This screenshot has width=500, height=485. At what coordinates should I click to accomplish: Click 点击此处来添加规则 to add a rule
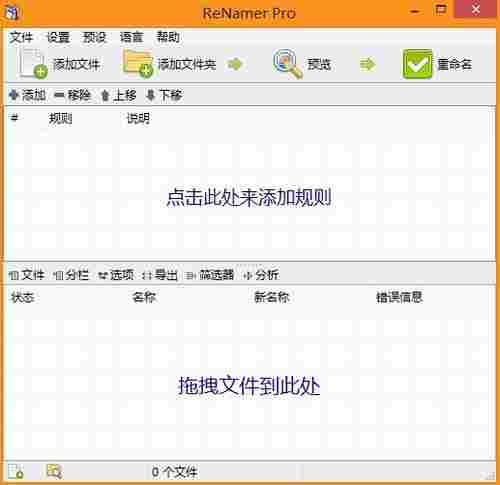click(x=249, y=198)
